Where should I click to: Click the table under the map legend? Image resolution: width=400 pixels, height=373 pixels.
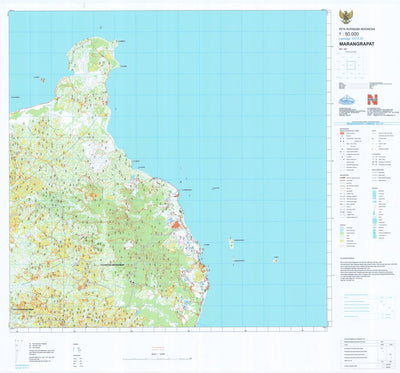pyautogui.click(x=367, y=354)
